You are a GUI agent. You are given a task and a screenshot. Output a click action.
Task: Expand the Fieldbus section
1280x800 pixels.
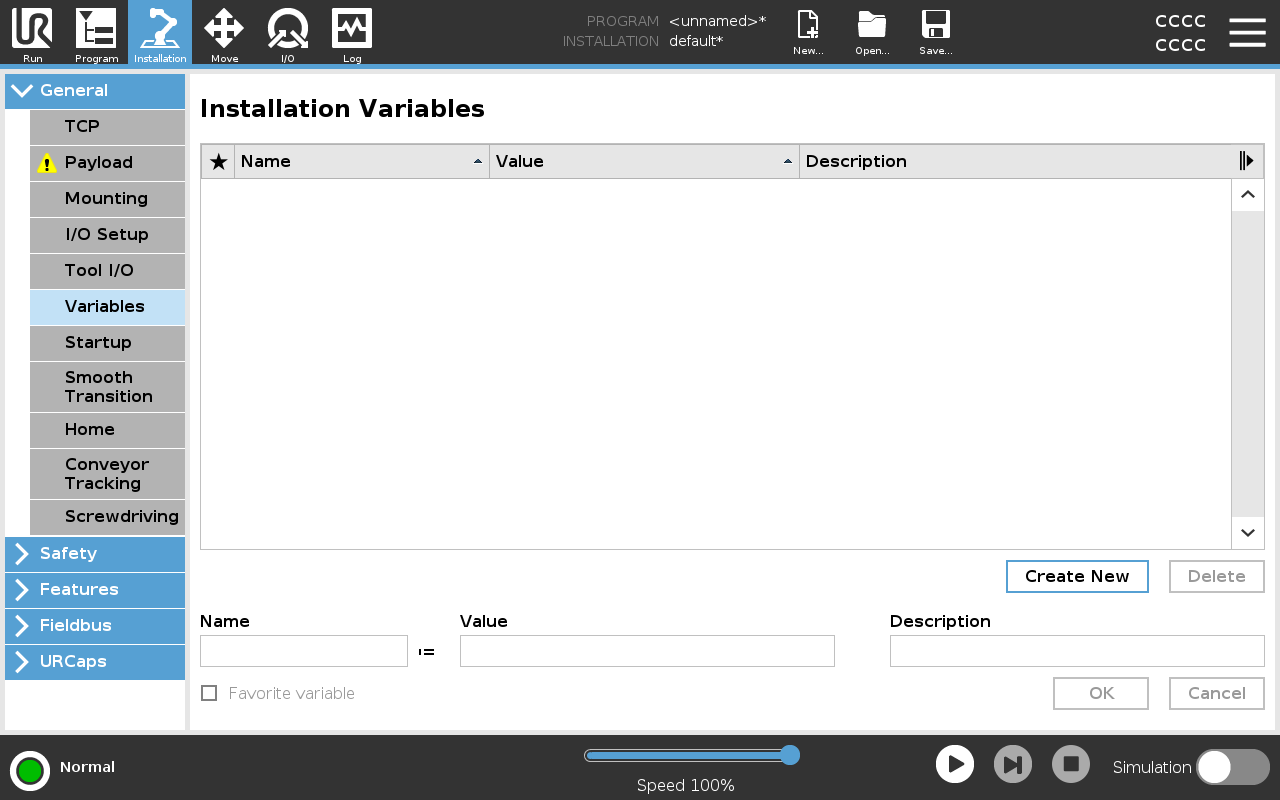(94, 626)
